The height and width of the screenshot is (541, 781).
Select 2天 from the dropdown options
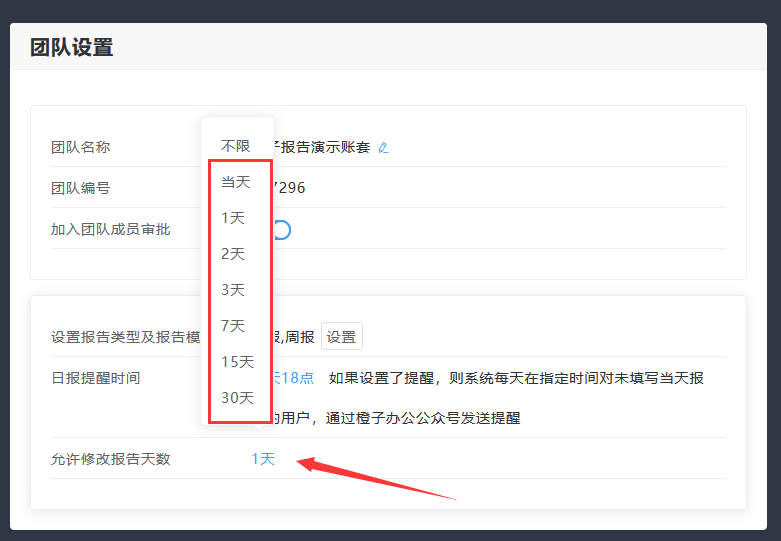pos(233,254)
